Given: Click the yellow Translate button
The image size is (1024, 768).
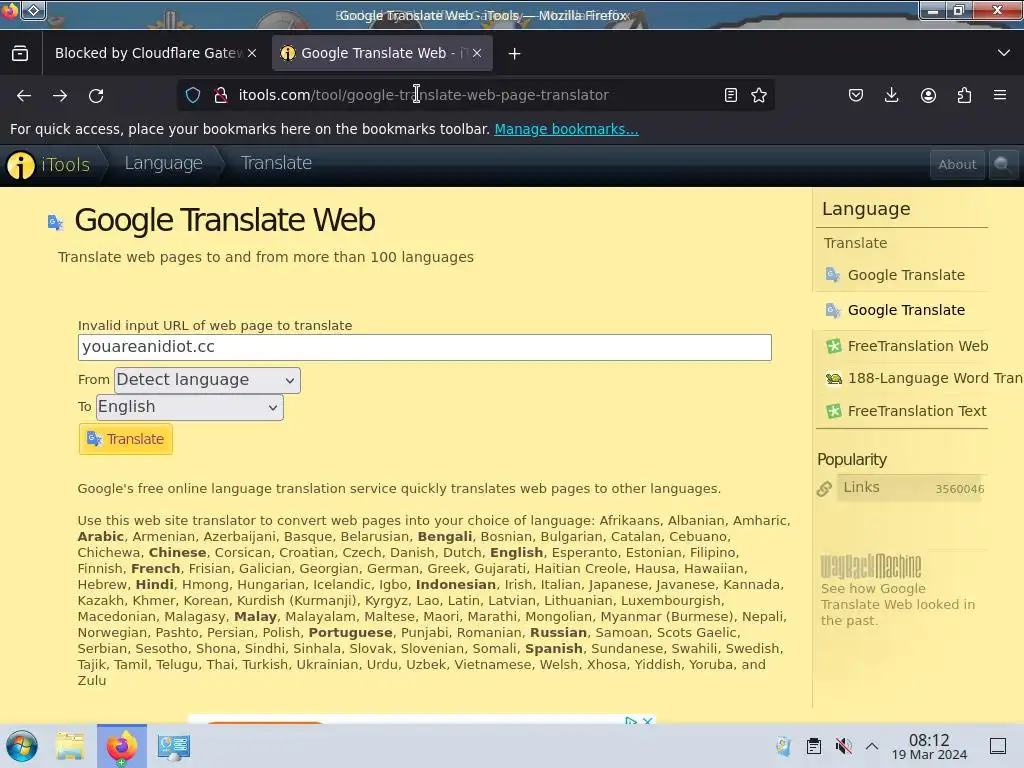Looking at the screenshot, I should [125, 439].
